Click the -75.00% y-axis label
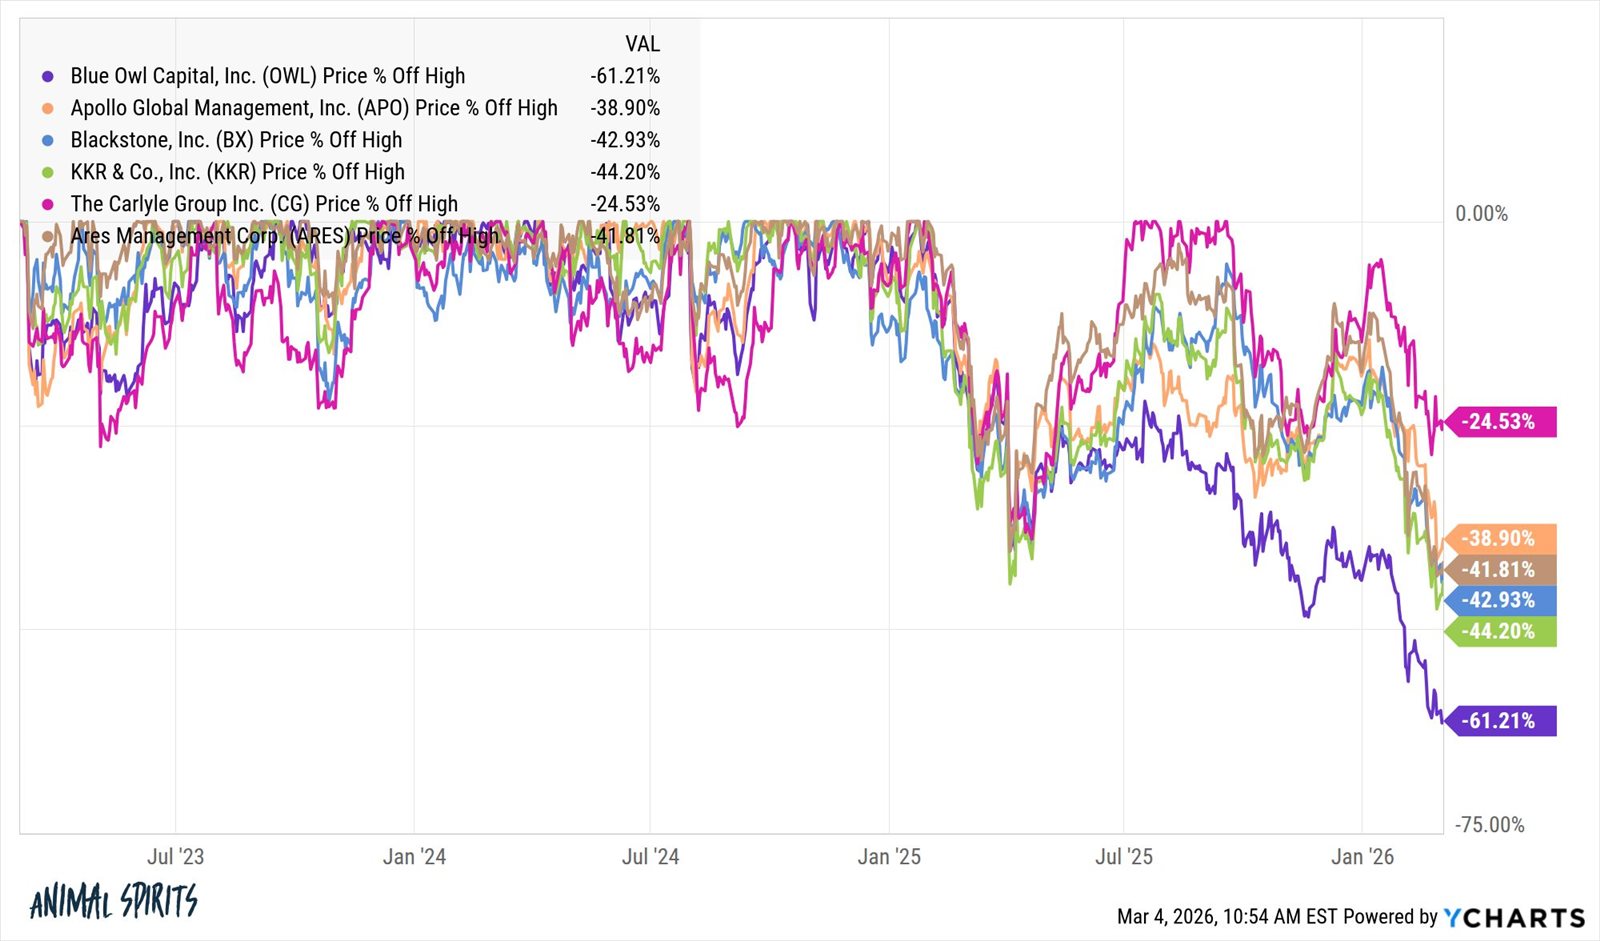This screenshot has width=1600, height=941. coord(1490,825)
